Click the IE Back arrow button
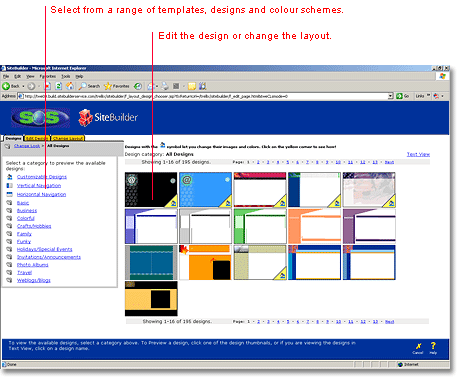Screen dimensions: 459x380 coord(6,86)
